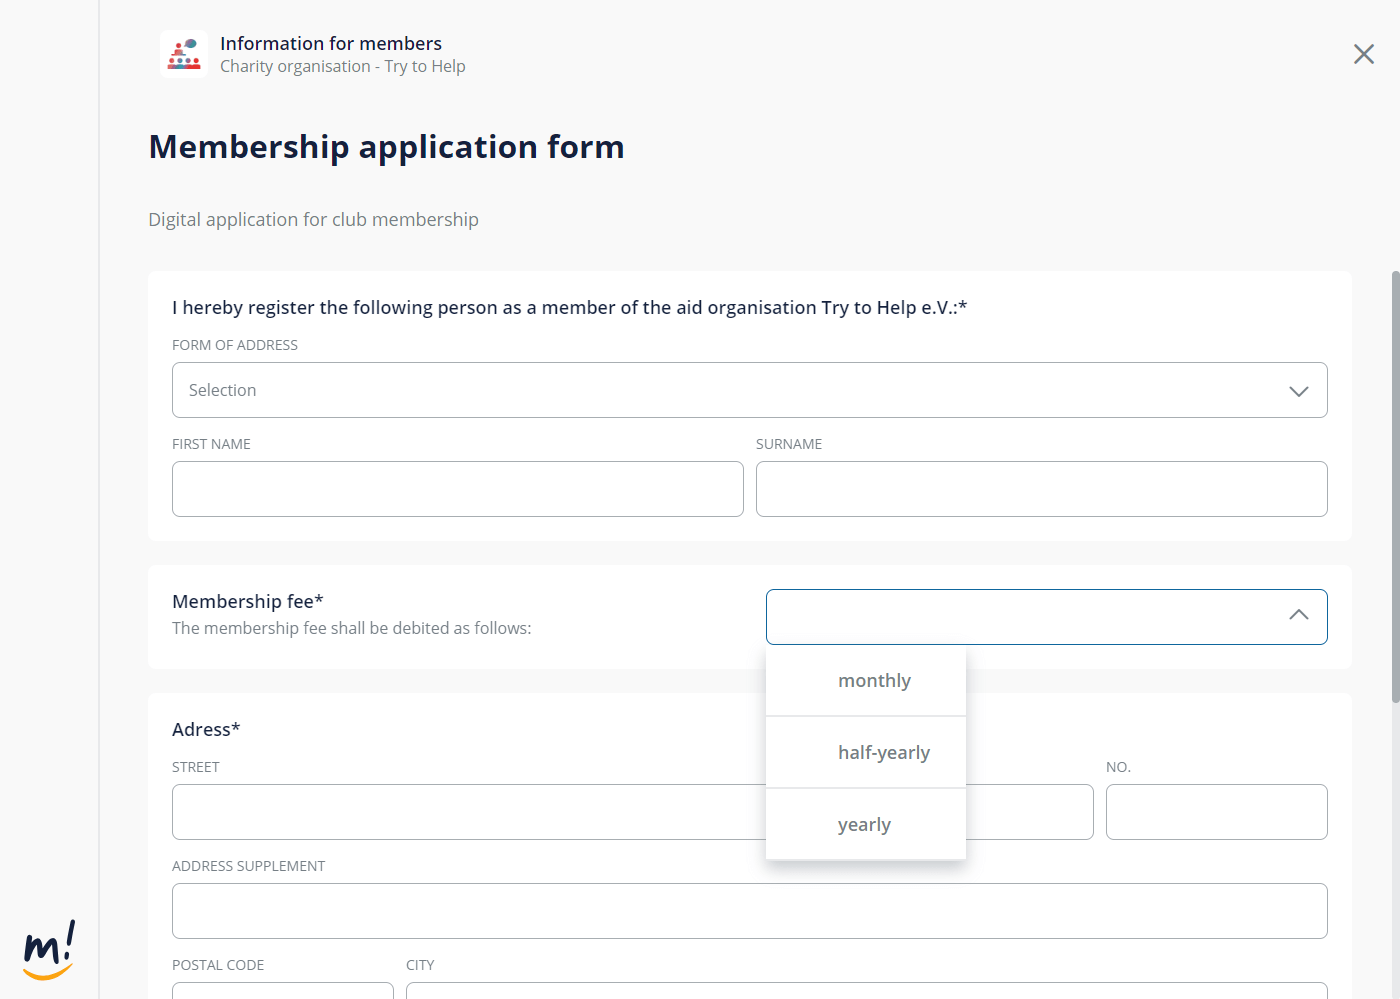The image size is (1400, 999).
Task: Click the Membership fee* label
Action: [x=248, y=601]
